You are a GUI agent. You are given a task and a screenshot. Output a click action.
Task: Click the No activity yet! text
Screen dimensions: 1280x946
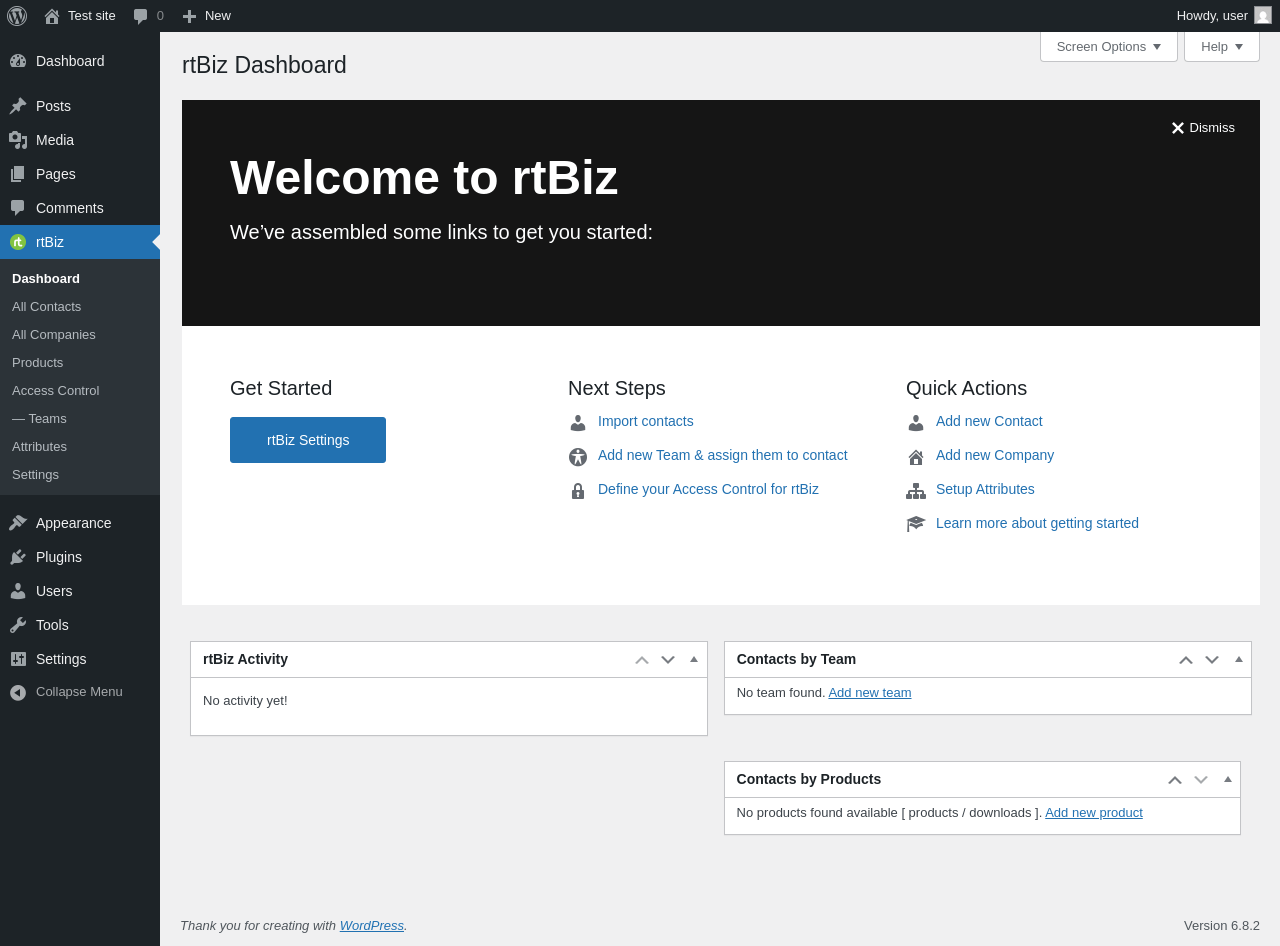(x=245, y=700)
